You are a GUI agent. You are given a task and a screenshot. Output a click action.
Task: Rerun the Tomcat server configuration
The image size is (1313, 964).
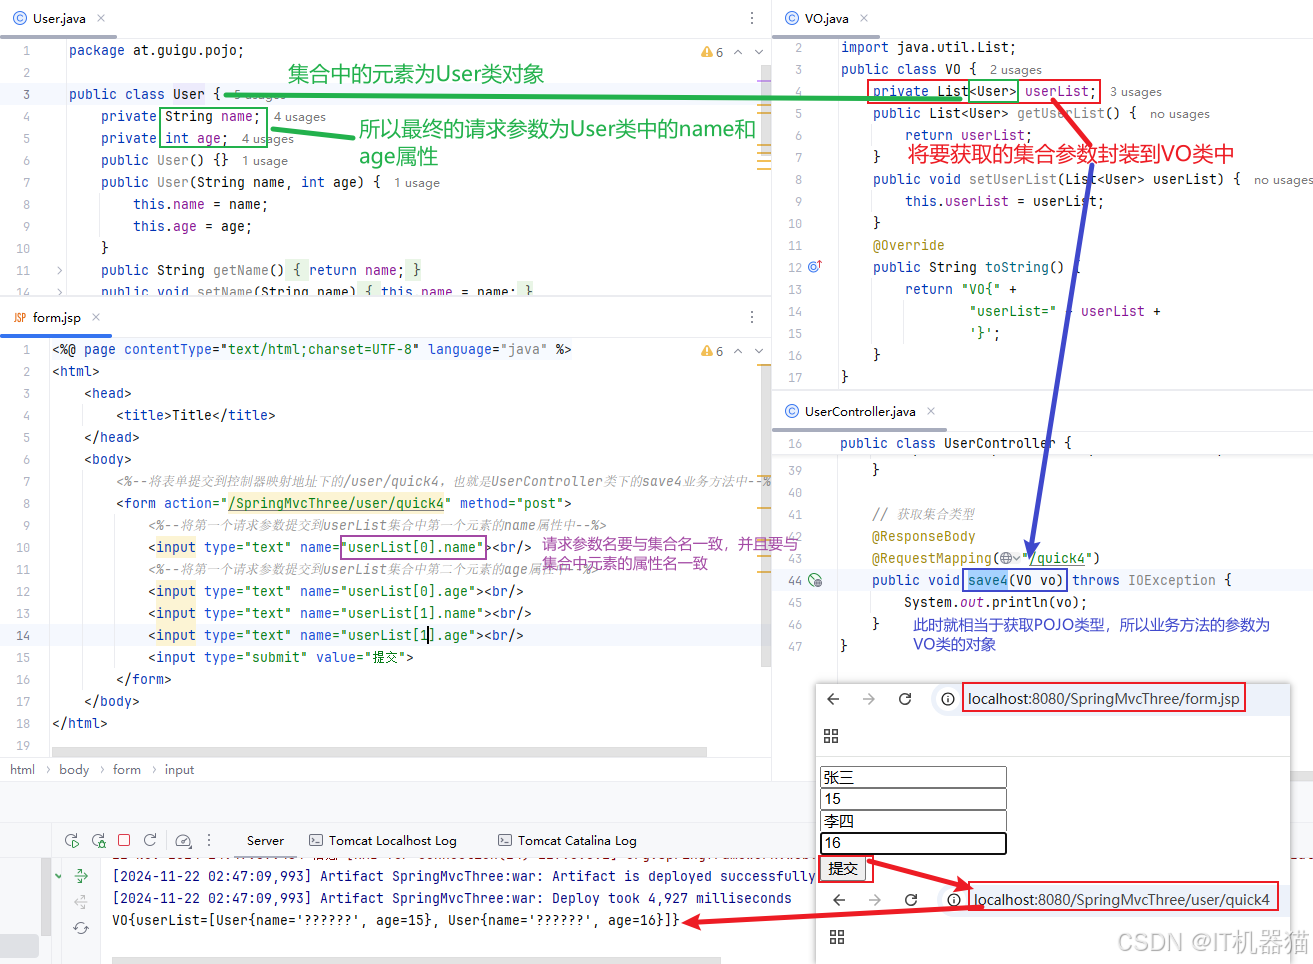pos(72,841)
